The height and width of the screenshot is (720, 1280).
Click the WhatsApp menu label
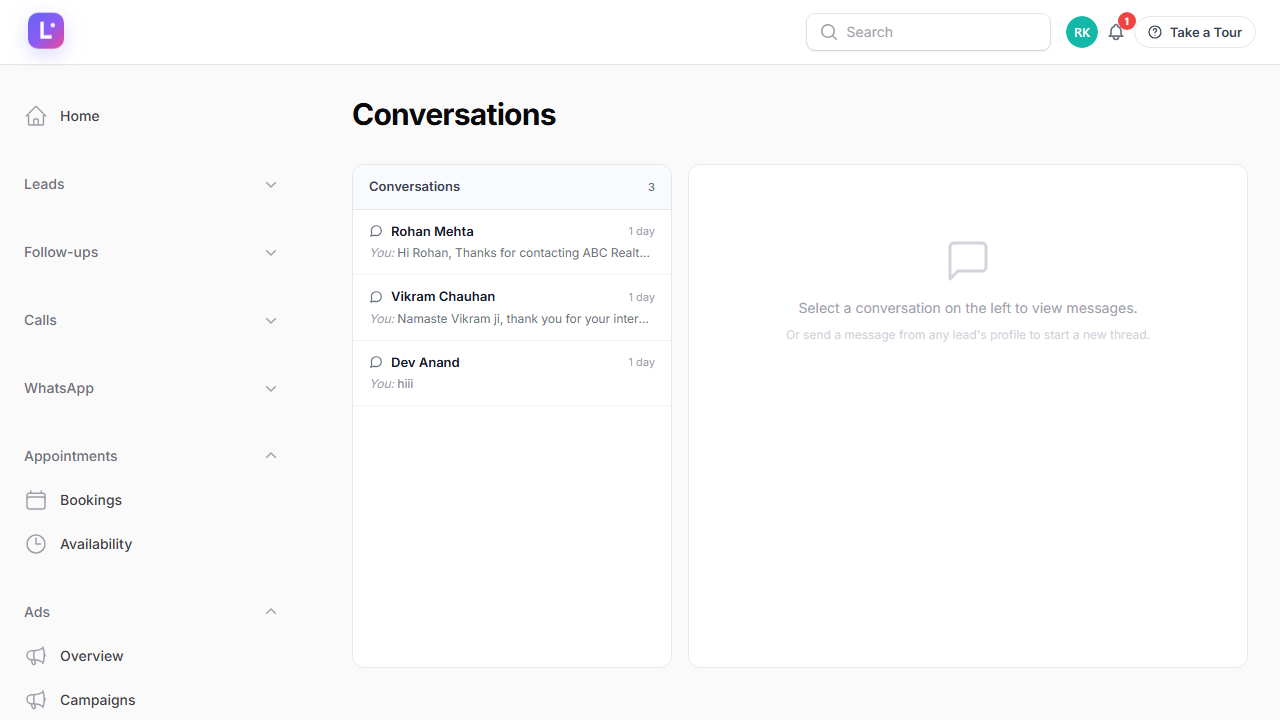59,388
